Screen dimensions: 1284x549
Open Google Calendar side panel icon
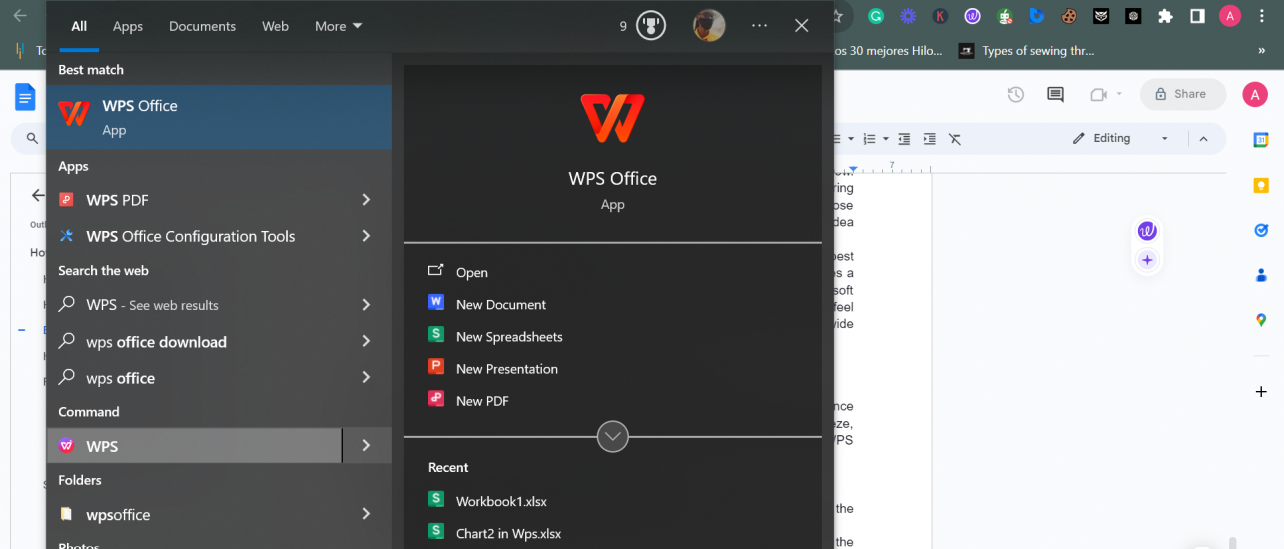(x=1261, y=140)
